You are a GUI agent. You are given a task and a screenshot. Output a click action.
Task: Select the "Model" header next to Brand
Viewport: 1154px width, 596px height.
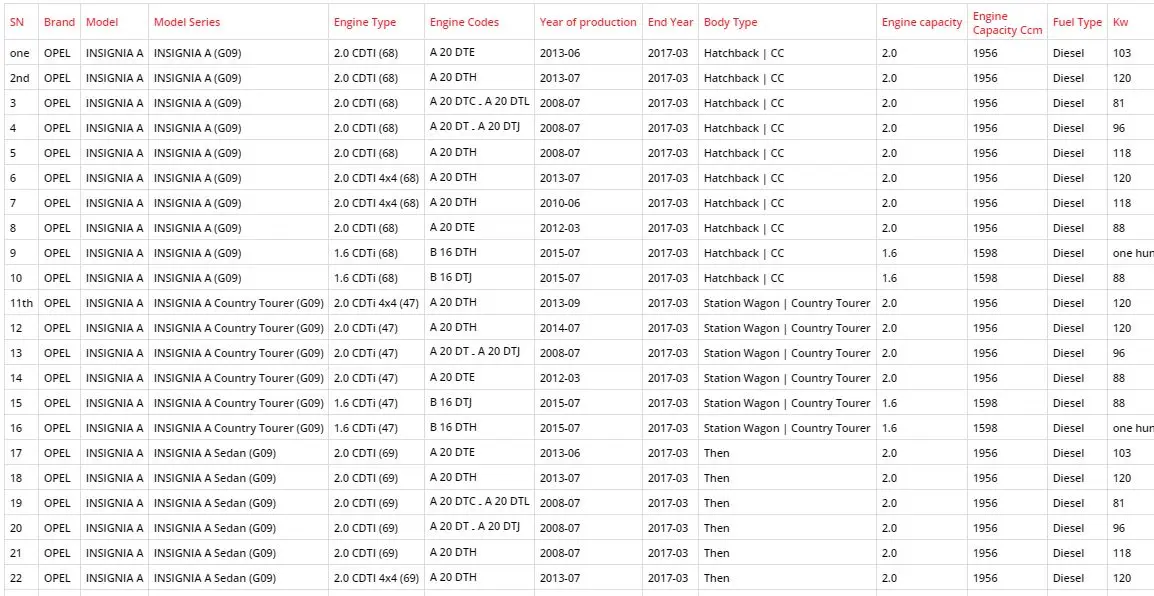tap(102, 22)
